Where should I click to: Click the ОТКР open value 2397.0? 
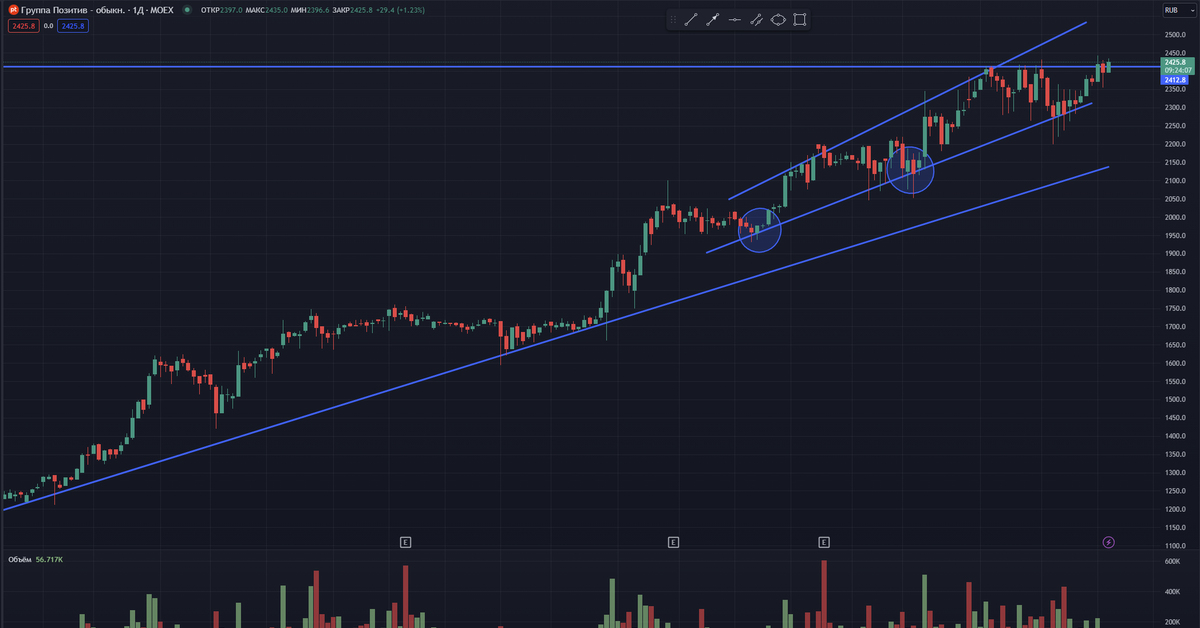pyautogui.click(x=232, y=10)
